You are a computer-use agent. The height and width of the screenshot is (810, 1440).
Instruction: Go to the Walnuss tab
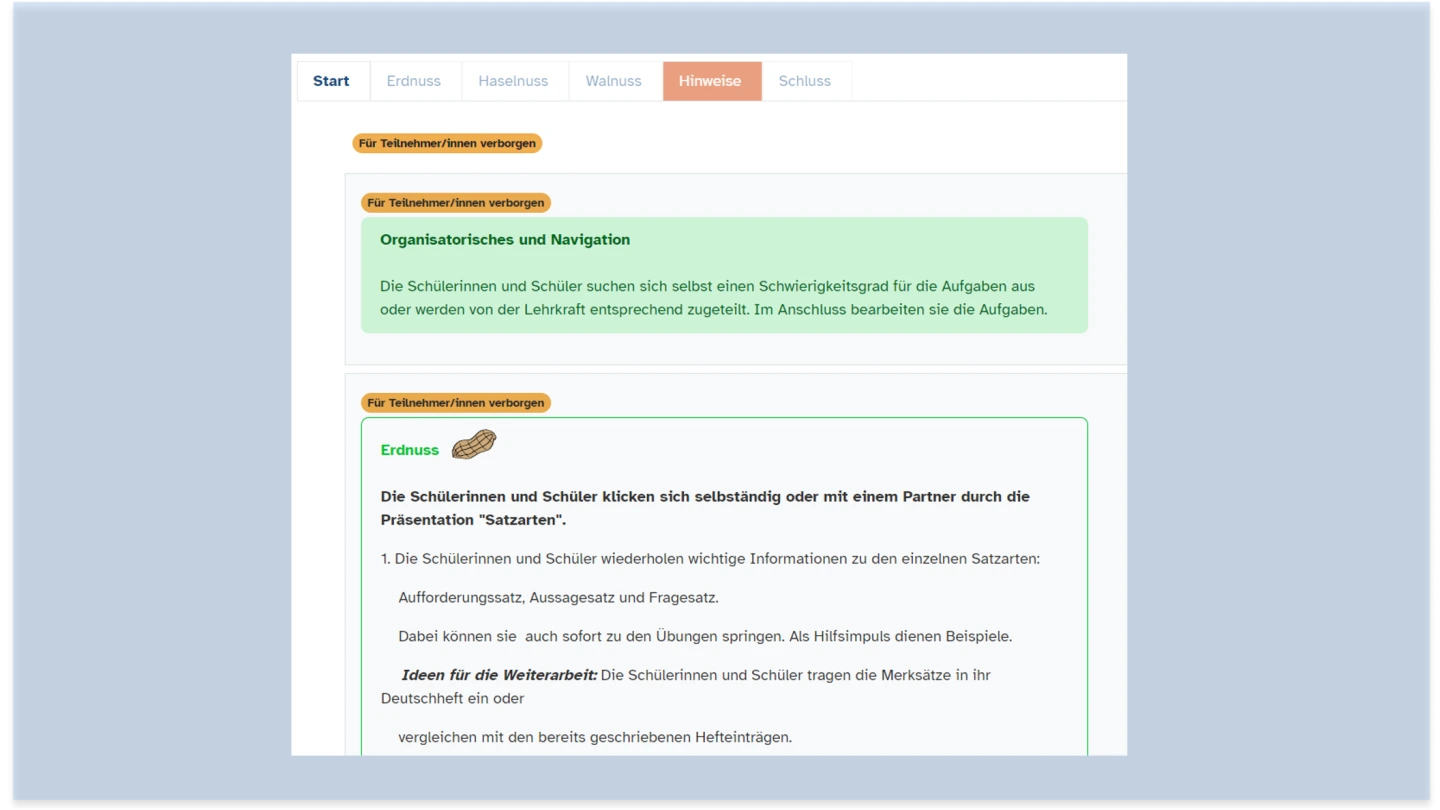[x=613, y=81]
